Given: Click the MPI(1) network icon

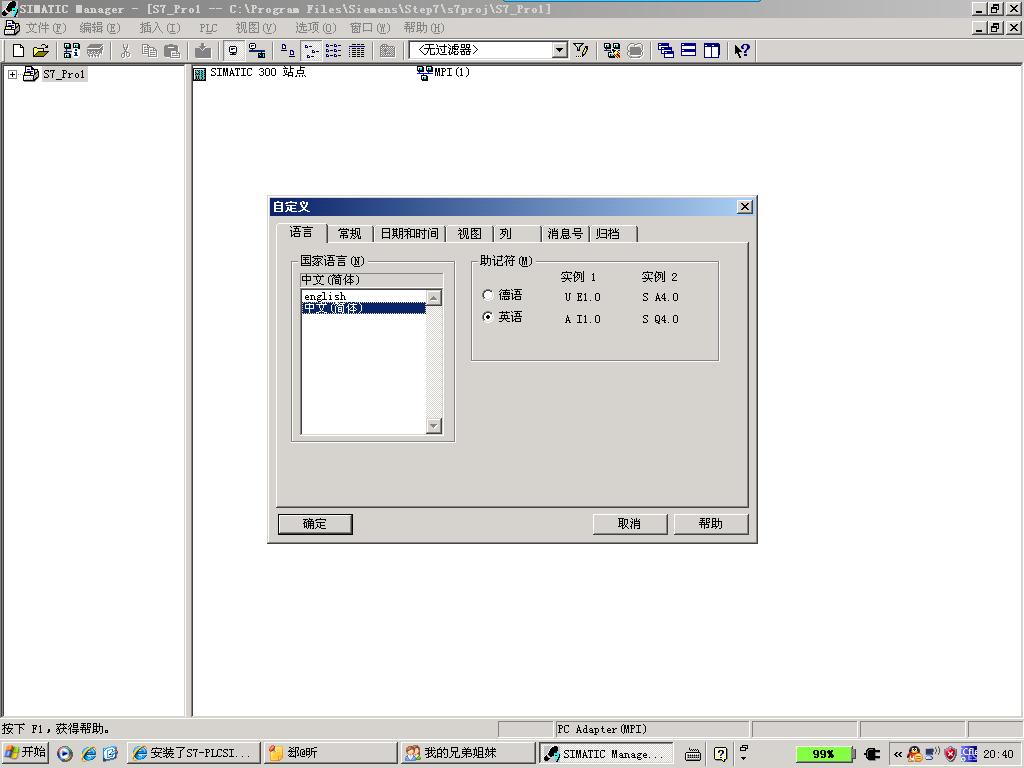Looking at the screenshot, I should click(424, 73).
